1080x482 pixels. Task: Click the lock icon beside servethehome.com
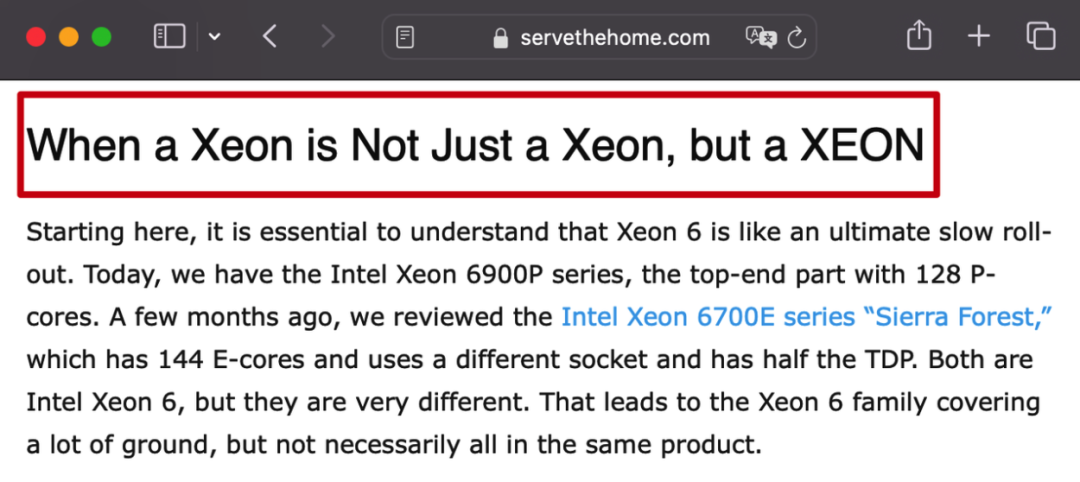[502, 38]
